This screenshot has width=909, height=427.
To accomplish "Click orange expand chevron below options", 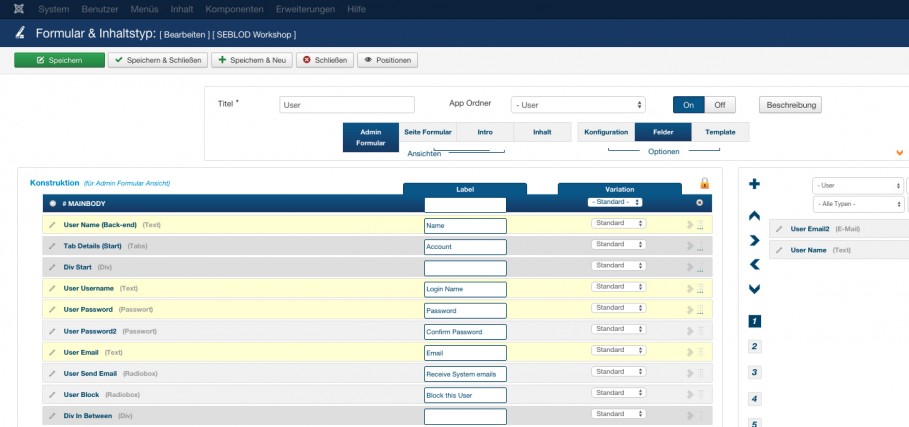I will [x=900, y=153].
